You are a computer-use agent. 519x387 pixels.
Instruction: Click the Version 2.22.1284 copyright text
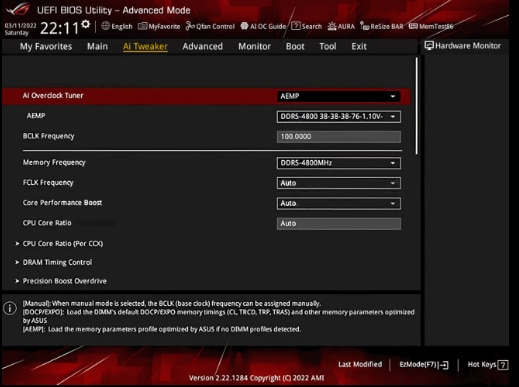click(x=256, y=378)
